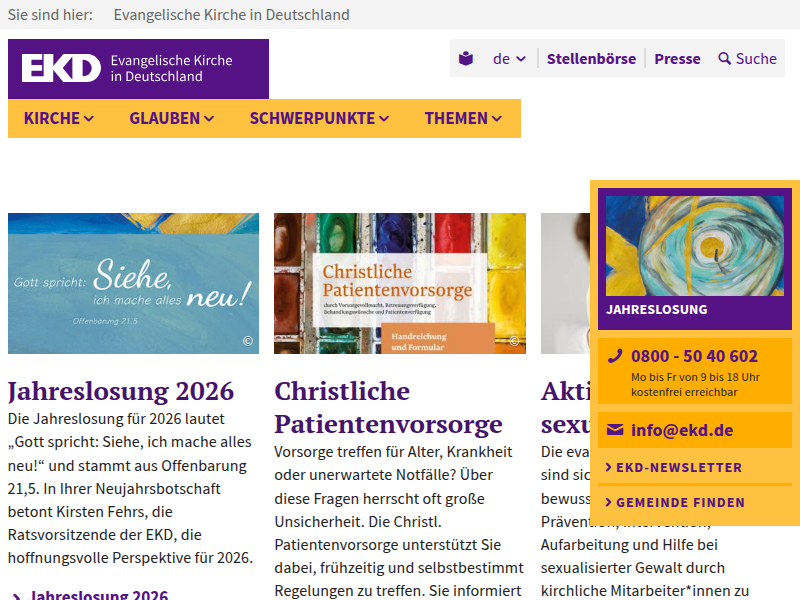Open the 'Christliche Patientenvorsorge' article headline
800x600 pixels.
[x=388, y=407]
